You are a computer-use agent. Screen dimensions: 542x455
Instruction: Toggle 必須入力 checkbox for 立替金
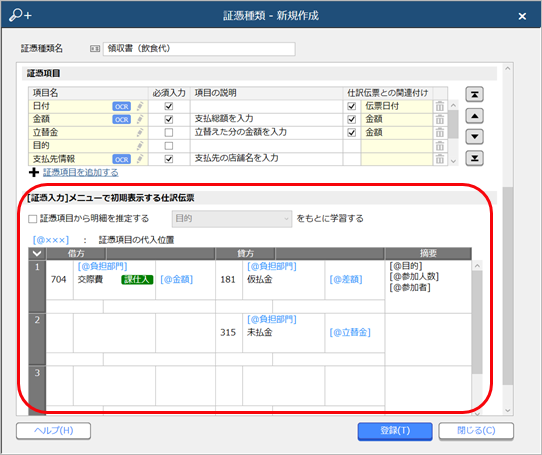pos(169,133)
